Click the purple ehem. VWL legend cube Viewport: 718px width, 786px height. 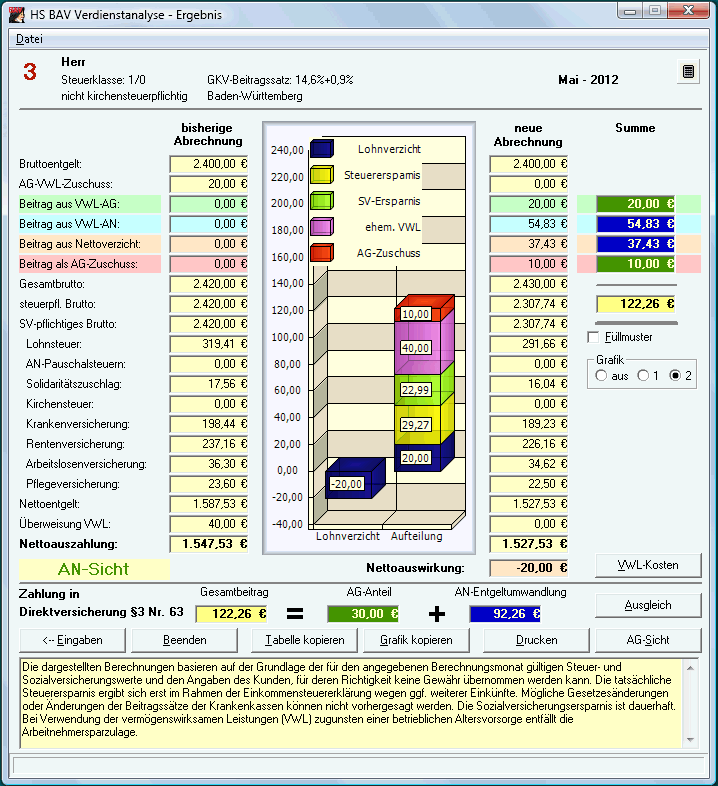321,228
